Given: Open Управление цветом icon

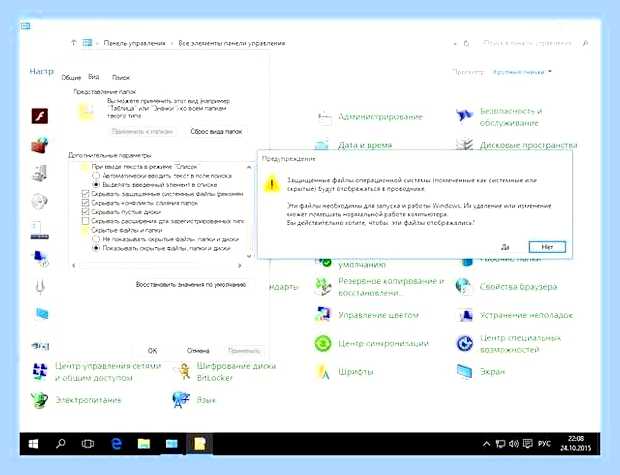Looking at the screenshot, I should coord(323,314).
